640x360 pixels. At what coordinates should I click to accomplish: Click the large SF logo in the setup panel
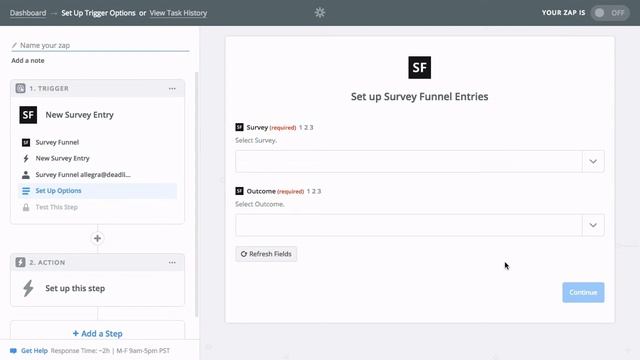point(420,67)
